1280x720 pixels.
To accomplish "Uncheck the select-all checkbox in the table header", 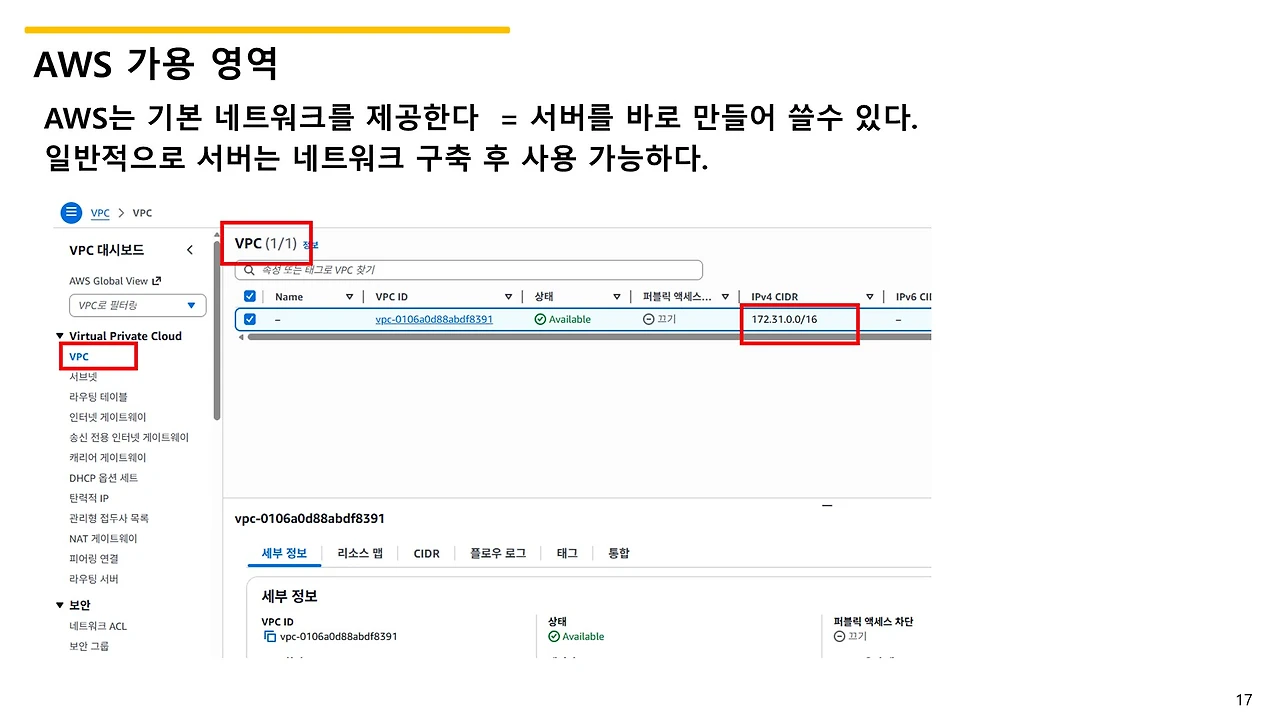I will [249, 296].
